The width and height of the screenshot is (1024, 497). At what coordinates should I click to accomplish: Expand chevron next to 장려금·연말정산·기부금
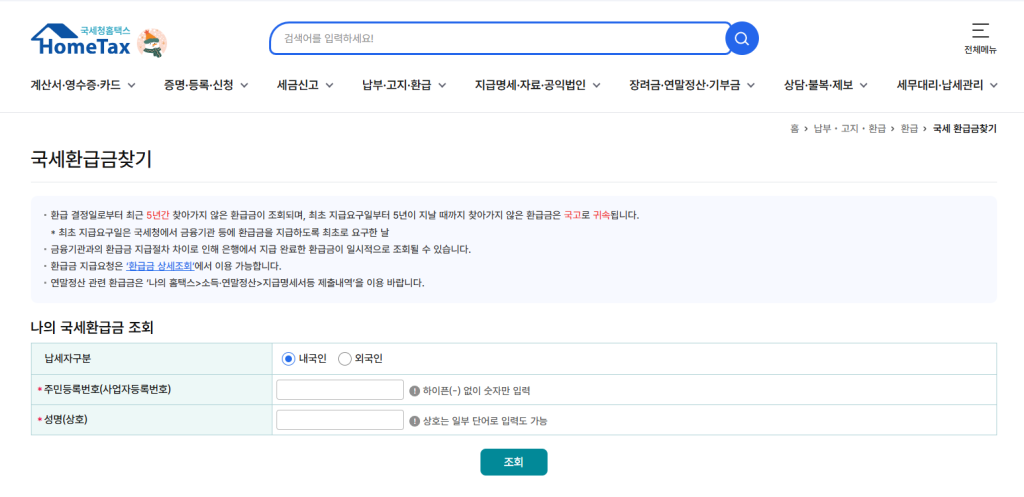(751, 85)
